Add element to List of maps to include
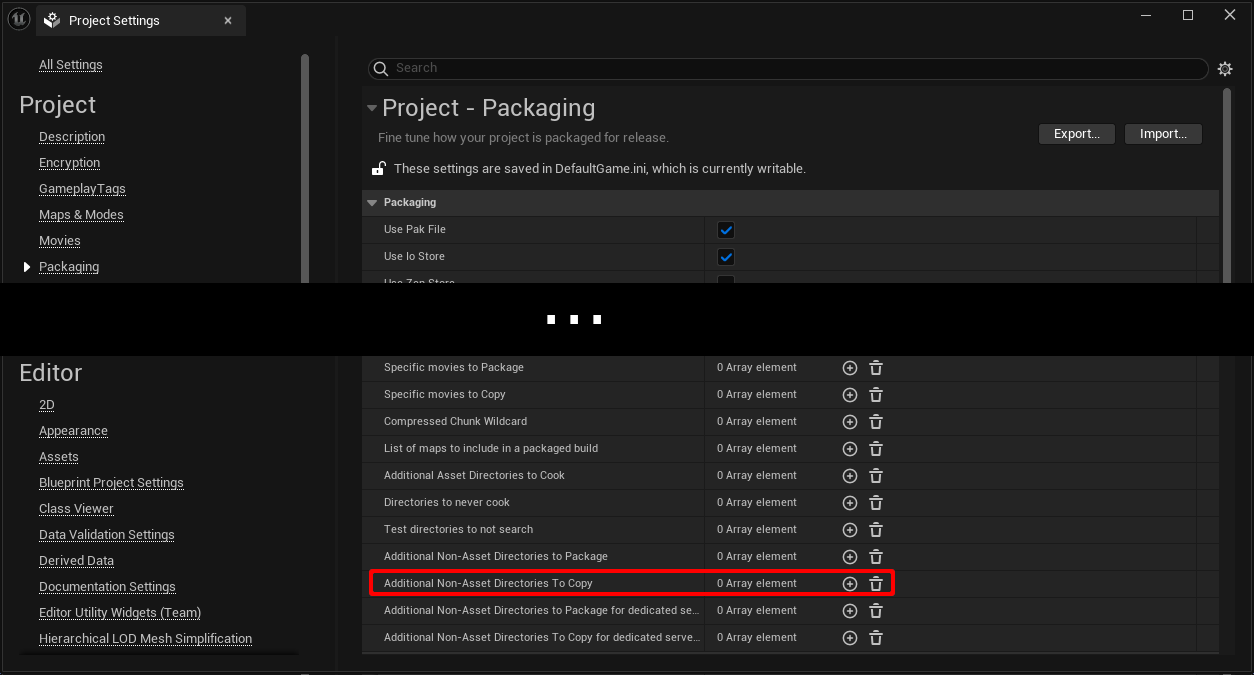Image resolution: width=1254 pixels, height=675 pixels. tap(850, 449)
